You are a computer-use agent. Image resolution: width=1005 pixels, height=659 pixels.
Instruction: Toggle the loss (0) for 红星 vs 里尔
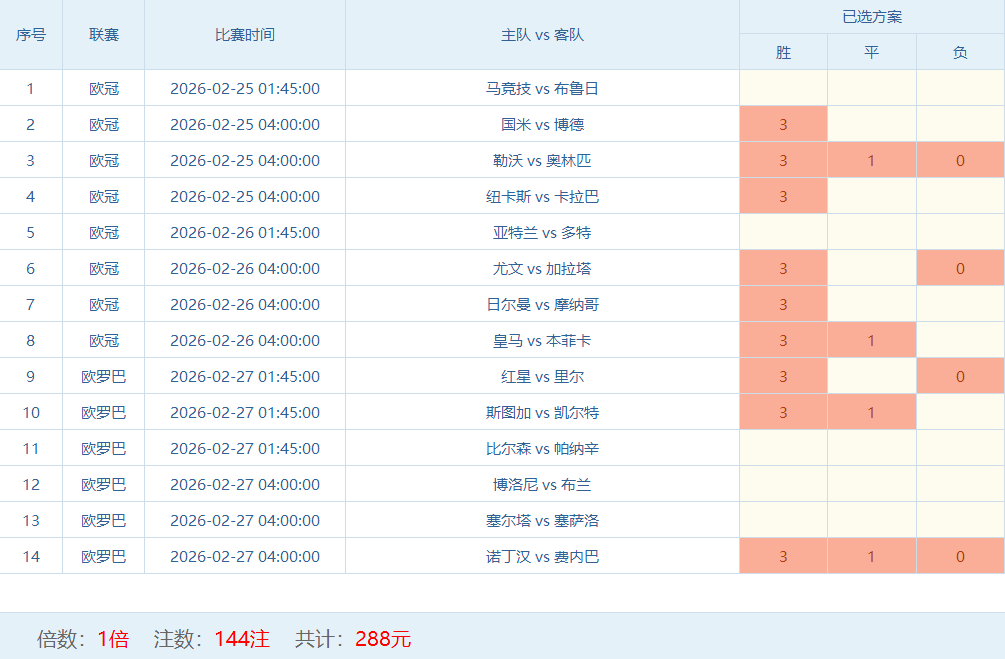[960, 376]
